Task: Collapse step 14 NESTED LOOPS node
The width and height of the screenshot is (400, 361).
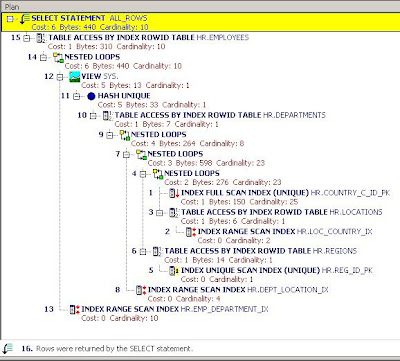Action: (43, 58)
